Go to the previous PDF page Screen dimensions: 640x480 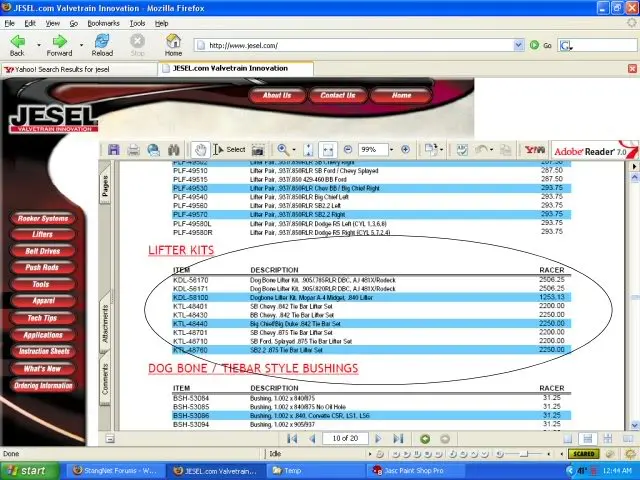pos(312,439)
